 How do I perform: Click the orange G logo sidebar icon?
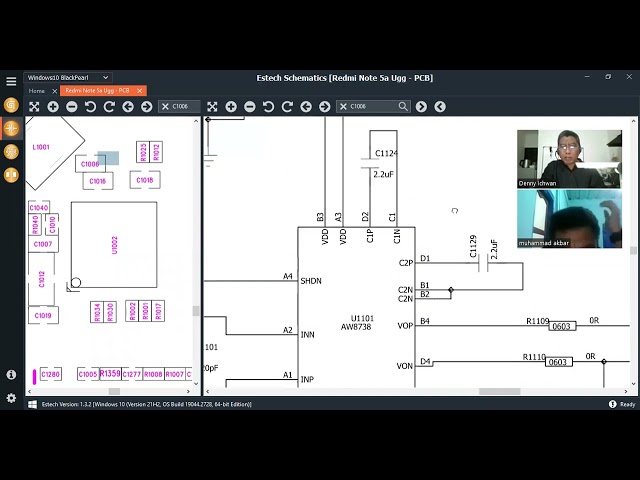point(11,105)
